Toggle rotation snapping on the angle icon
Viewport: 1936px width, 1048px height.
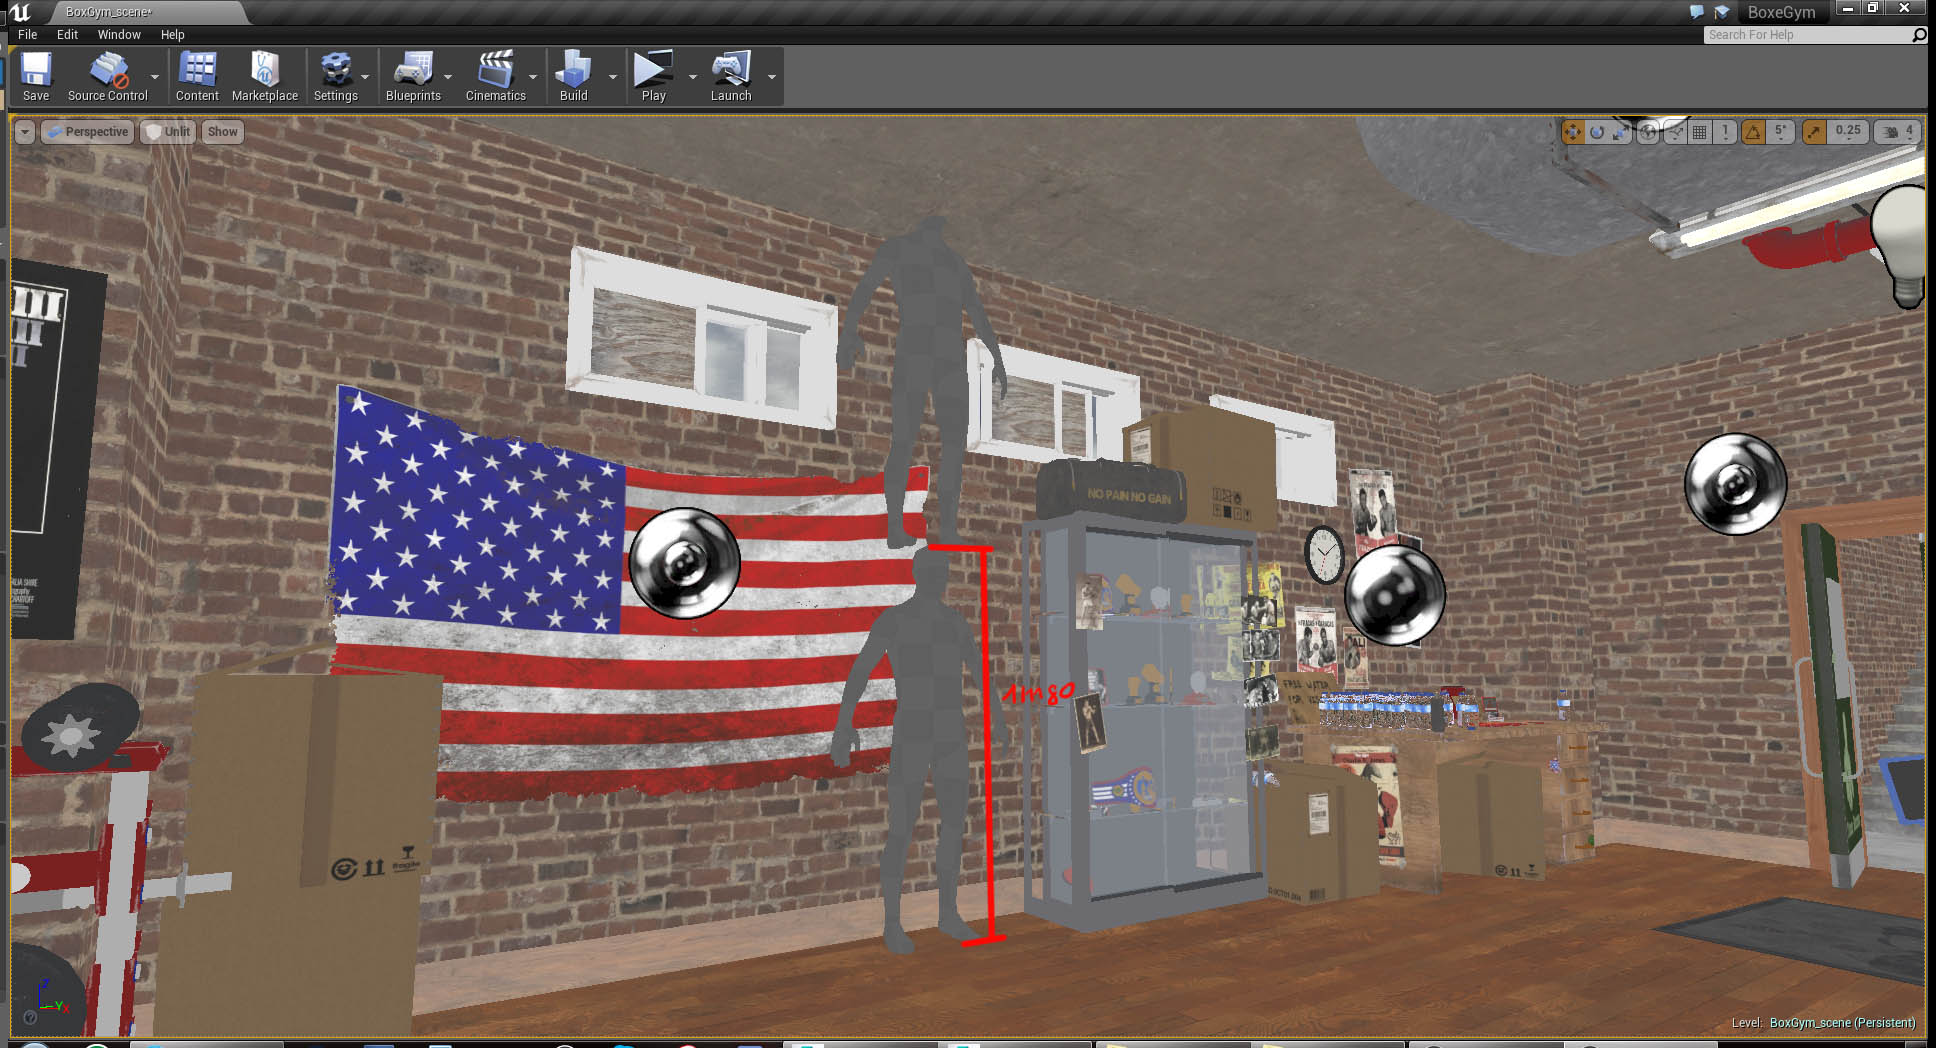pyautogui.click(x=1753, y=132)
